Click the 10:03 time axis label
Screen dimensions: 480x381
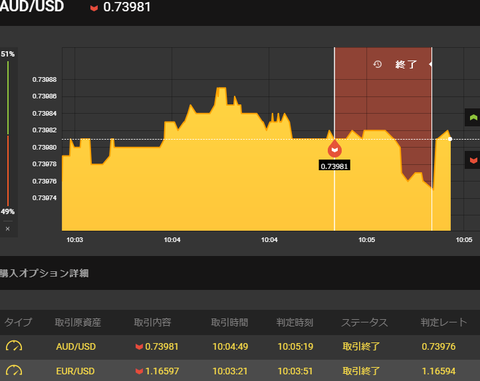pos(75,240)
